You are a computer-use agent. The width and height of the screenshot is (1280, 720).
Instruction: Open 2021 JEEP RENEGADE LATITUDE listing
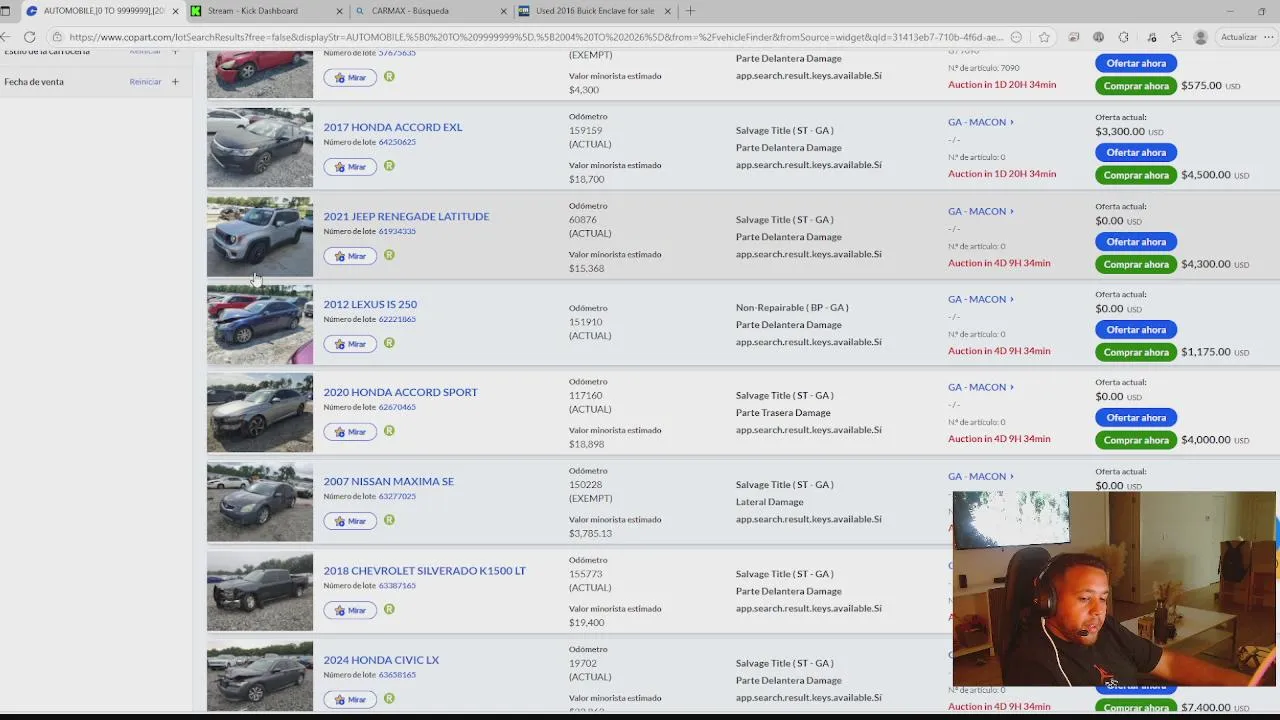click(406, 216)
